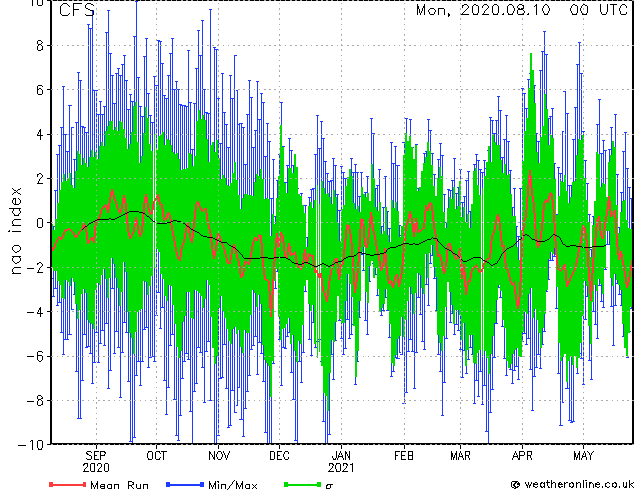Click the blue Min/Max legend line
Screen dimensions: 634x490
pyautogui.click(x=185, y=484)
